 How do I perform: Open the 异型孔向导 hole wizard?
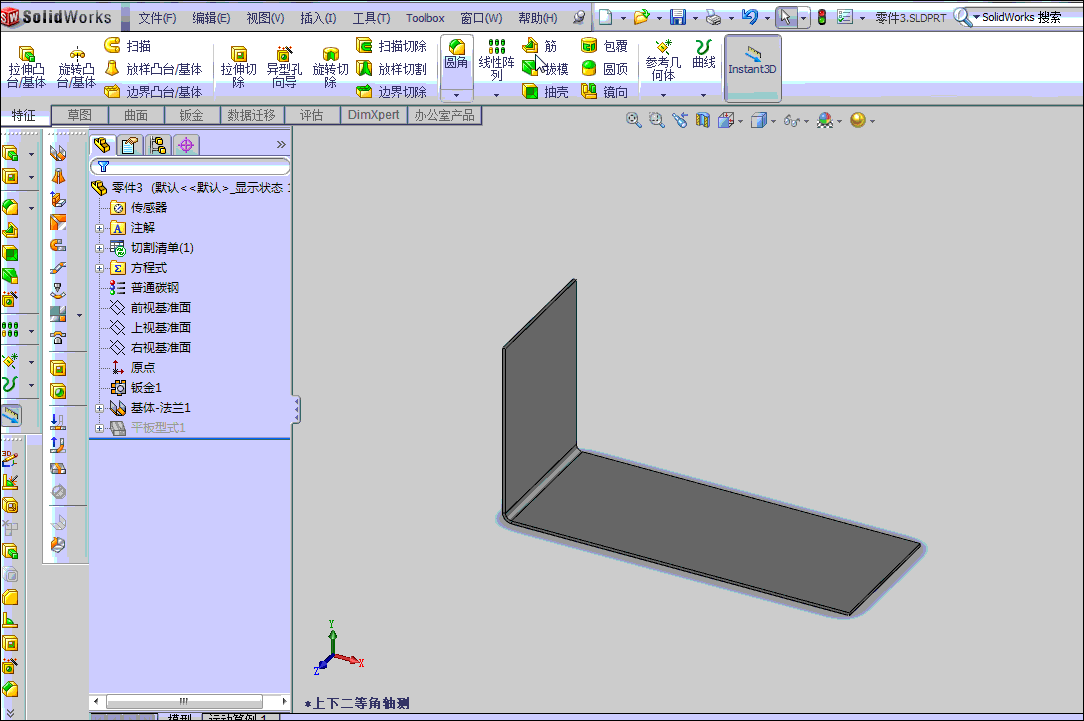(x=284, y=67)
